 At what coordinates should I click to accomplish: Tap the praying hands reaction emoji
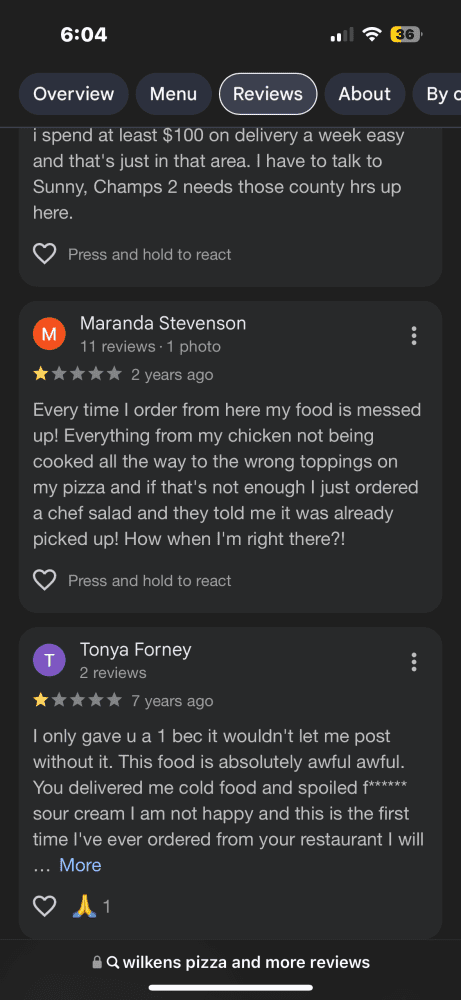[84, 906]
